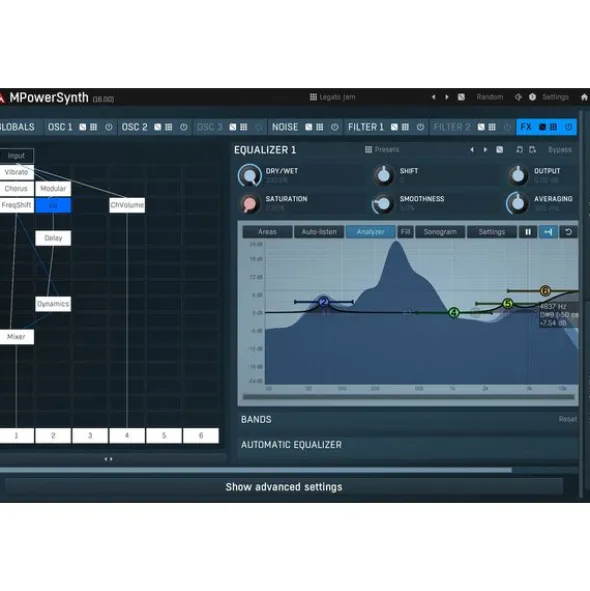Image resolution: width=590 pixels, height=591 pixels.
Task: Randomize FILTER 1 with its dice icon
Action: tap(394, 127)
